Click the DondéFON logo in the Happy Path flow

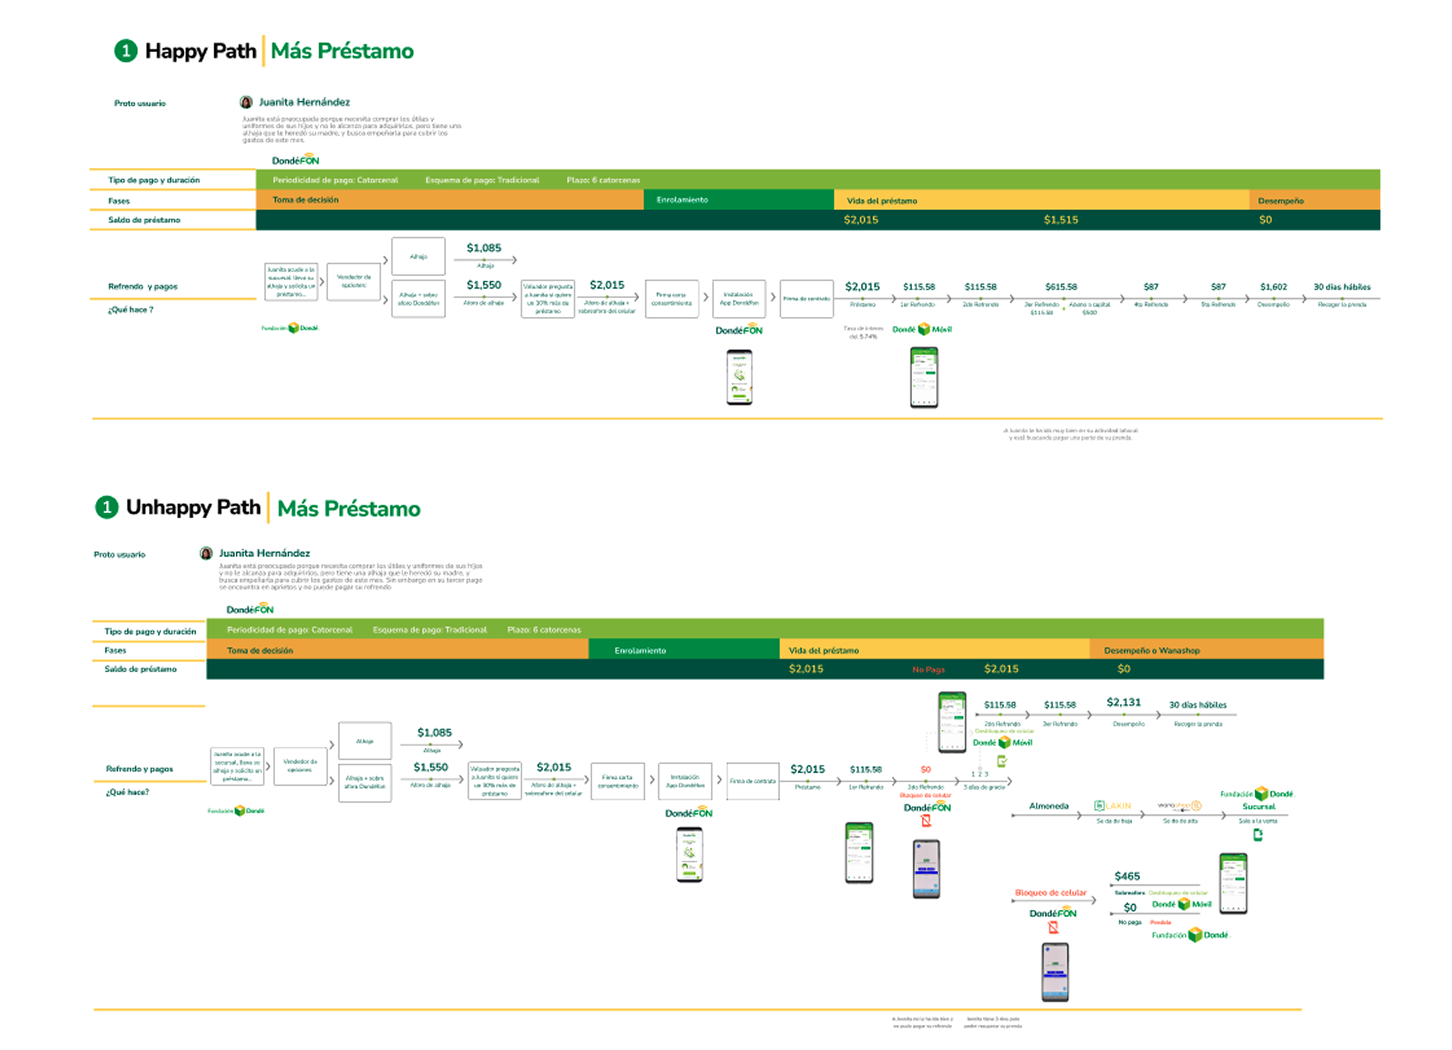pos(295,158)
